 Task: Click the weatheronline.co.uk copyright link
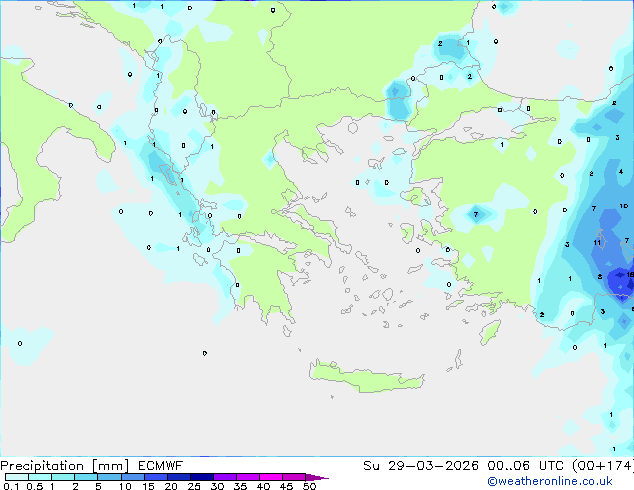pyautogui.click(x=549, y=481)
